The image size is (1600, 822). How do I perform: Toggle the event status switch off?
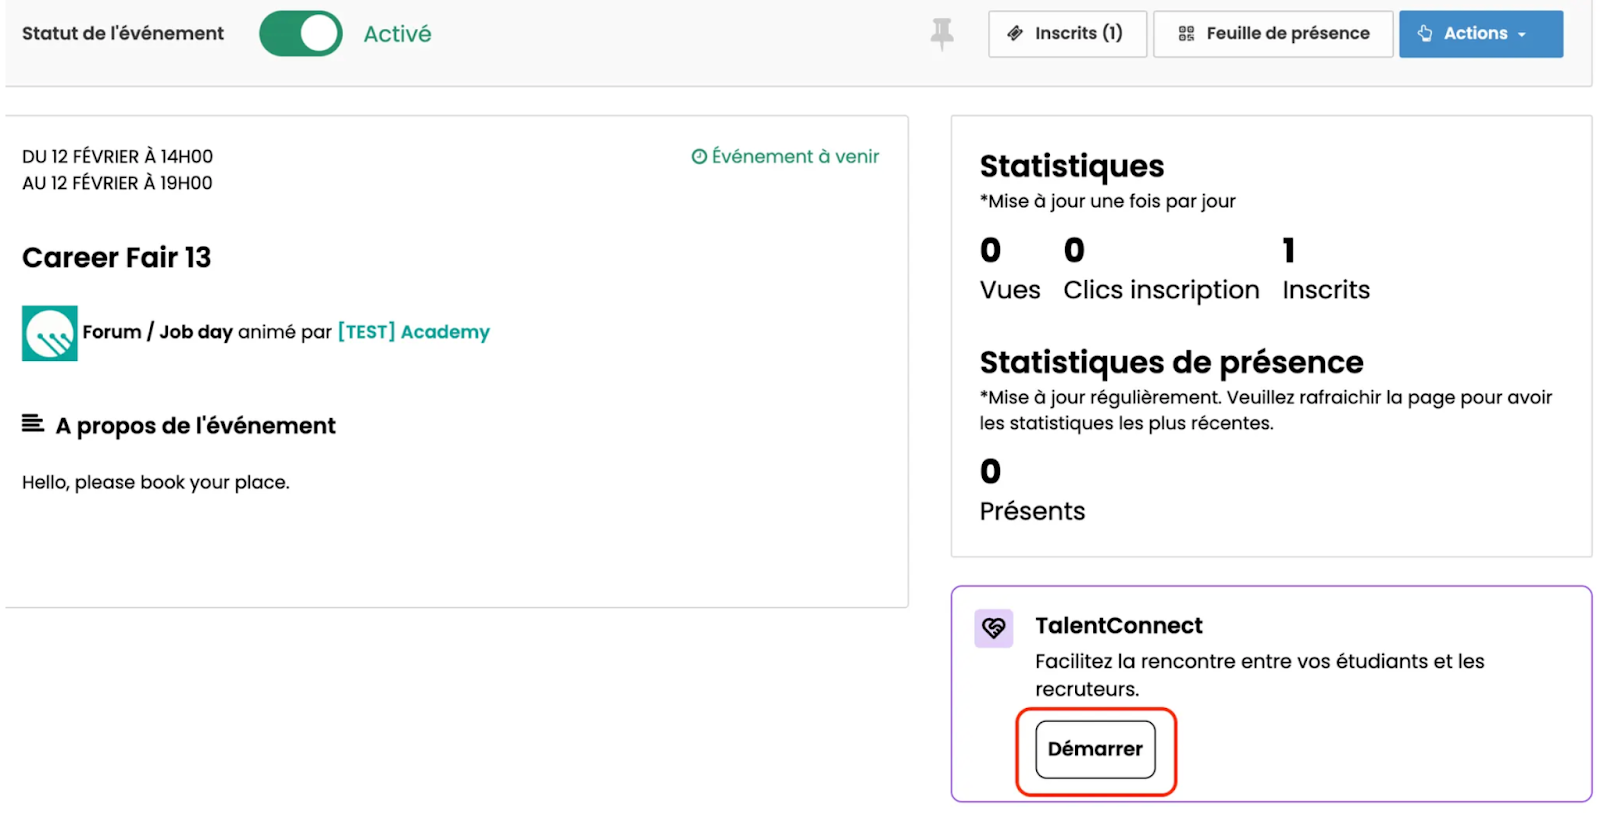(x=300, y=34)
